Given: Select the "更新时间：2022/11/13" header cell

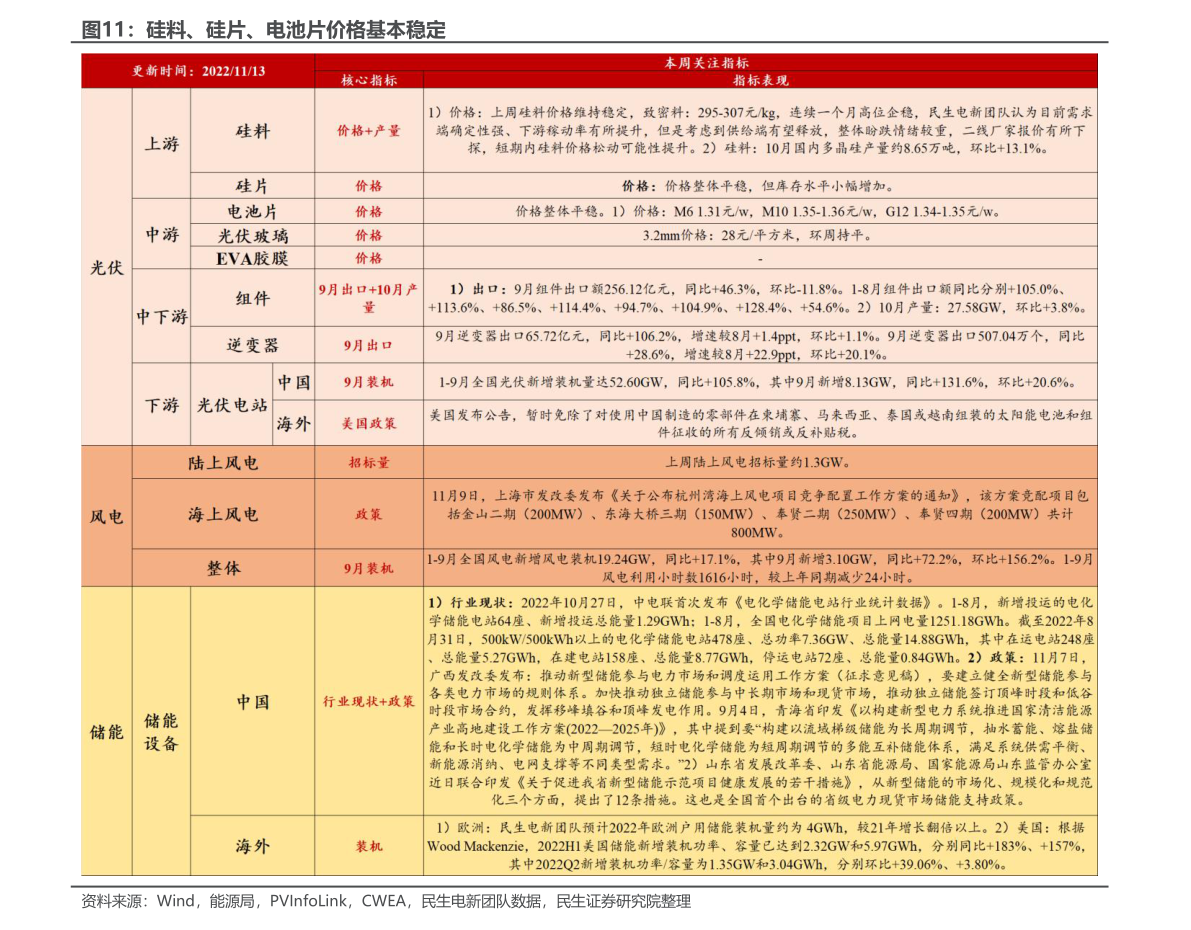Looking at the screenshot, I should point(198,71).
